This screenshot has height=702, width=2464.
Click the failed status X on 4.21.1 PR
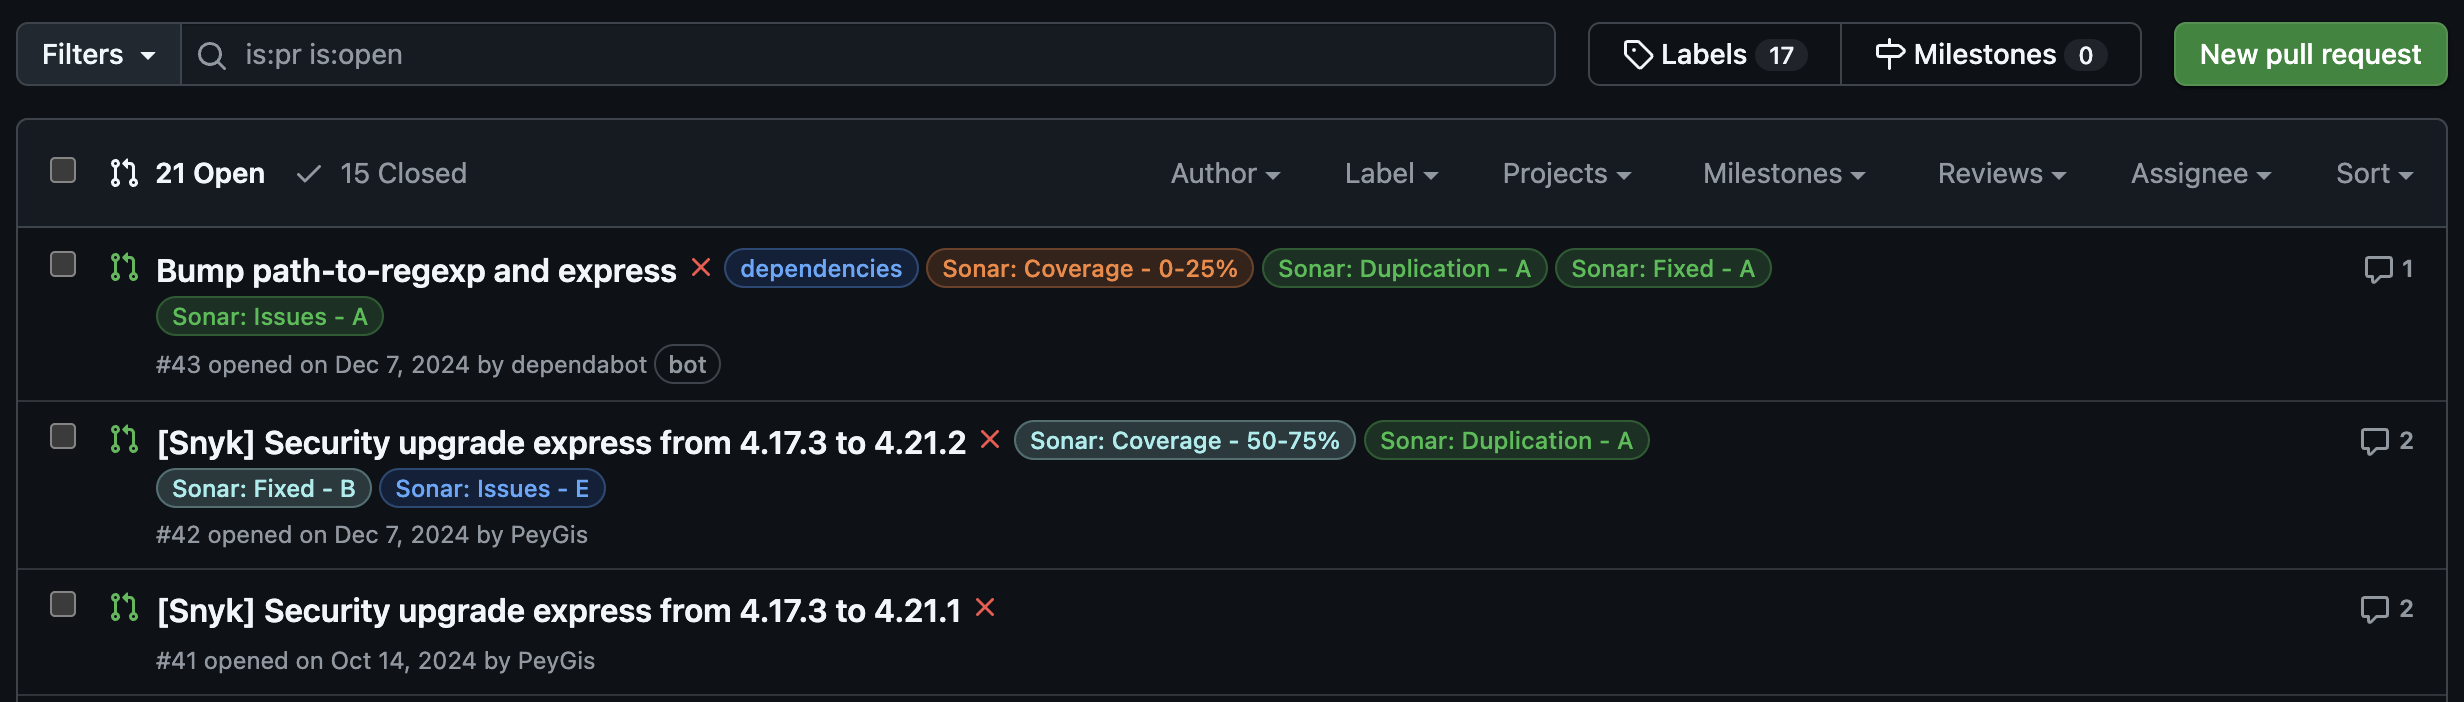tap(985, 608)
